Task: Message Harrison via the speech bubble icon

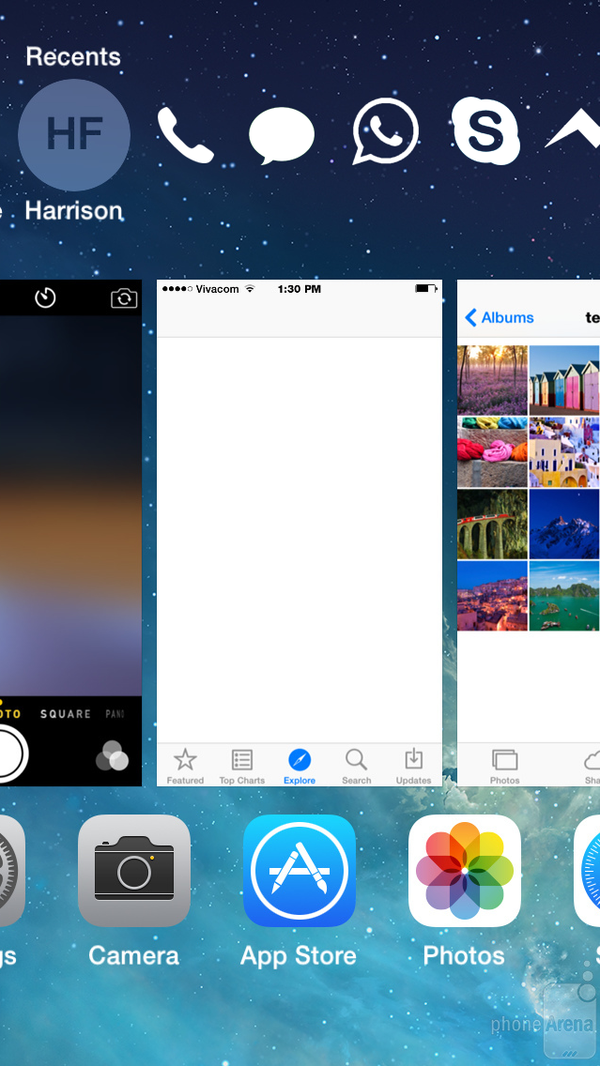Action: [x=281, y=135]
